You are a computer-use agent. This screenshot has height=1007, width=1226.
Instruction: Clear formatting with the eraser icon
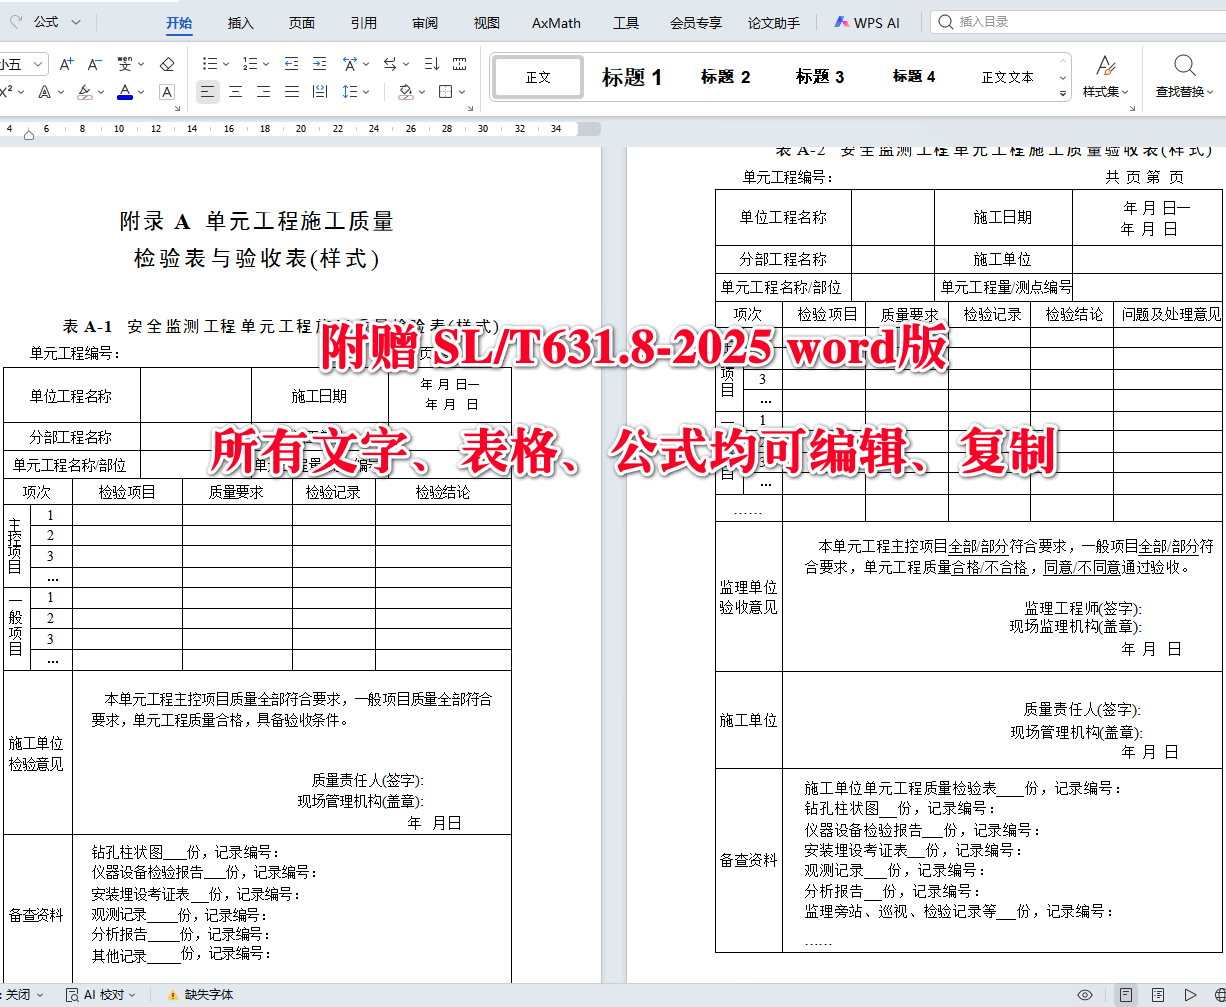coord(167,64)
